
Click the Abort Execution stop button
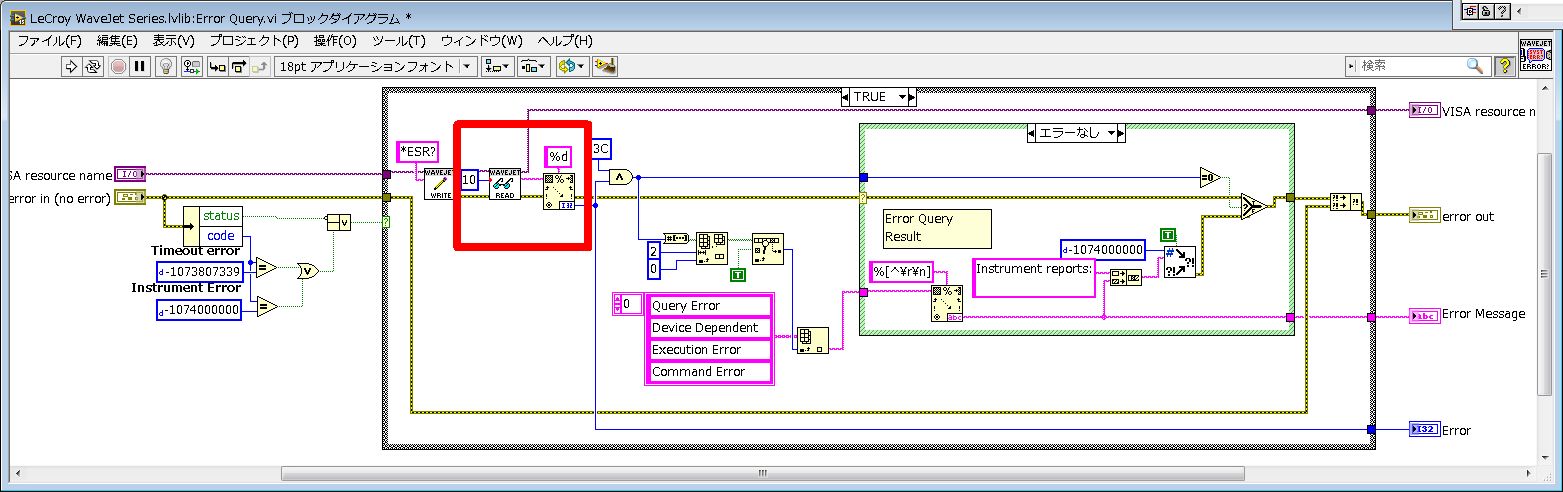click(118, 66)
